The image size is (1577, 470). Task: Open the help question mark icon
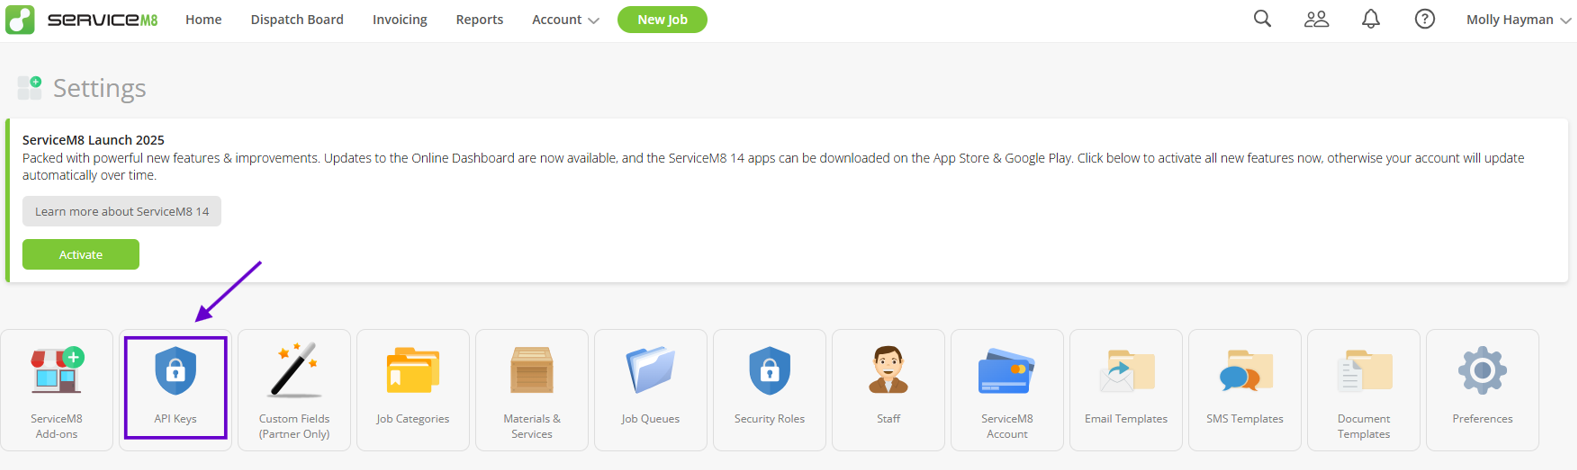(1424, 19)
